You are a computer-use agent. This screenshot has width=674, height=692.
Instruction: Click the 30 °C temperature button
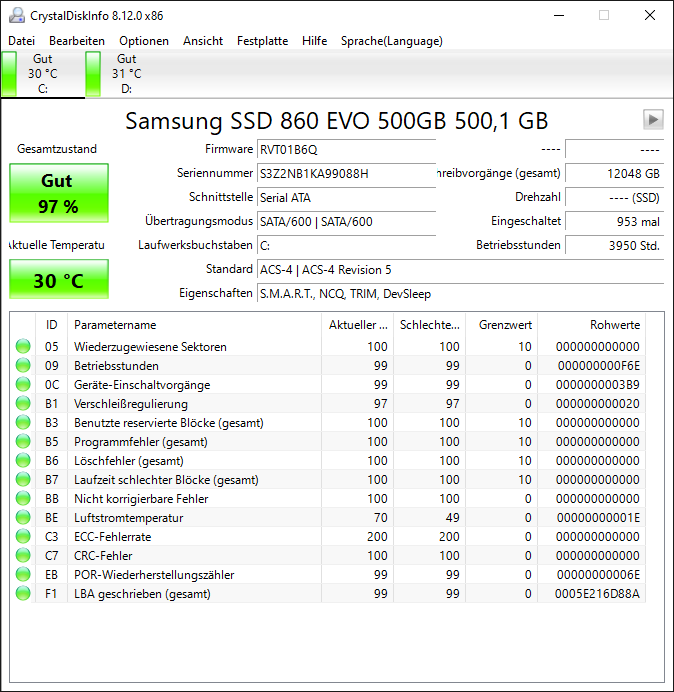(59, 279)
